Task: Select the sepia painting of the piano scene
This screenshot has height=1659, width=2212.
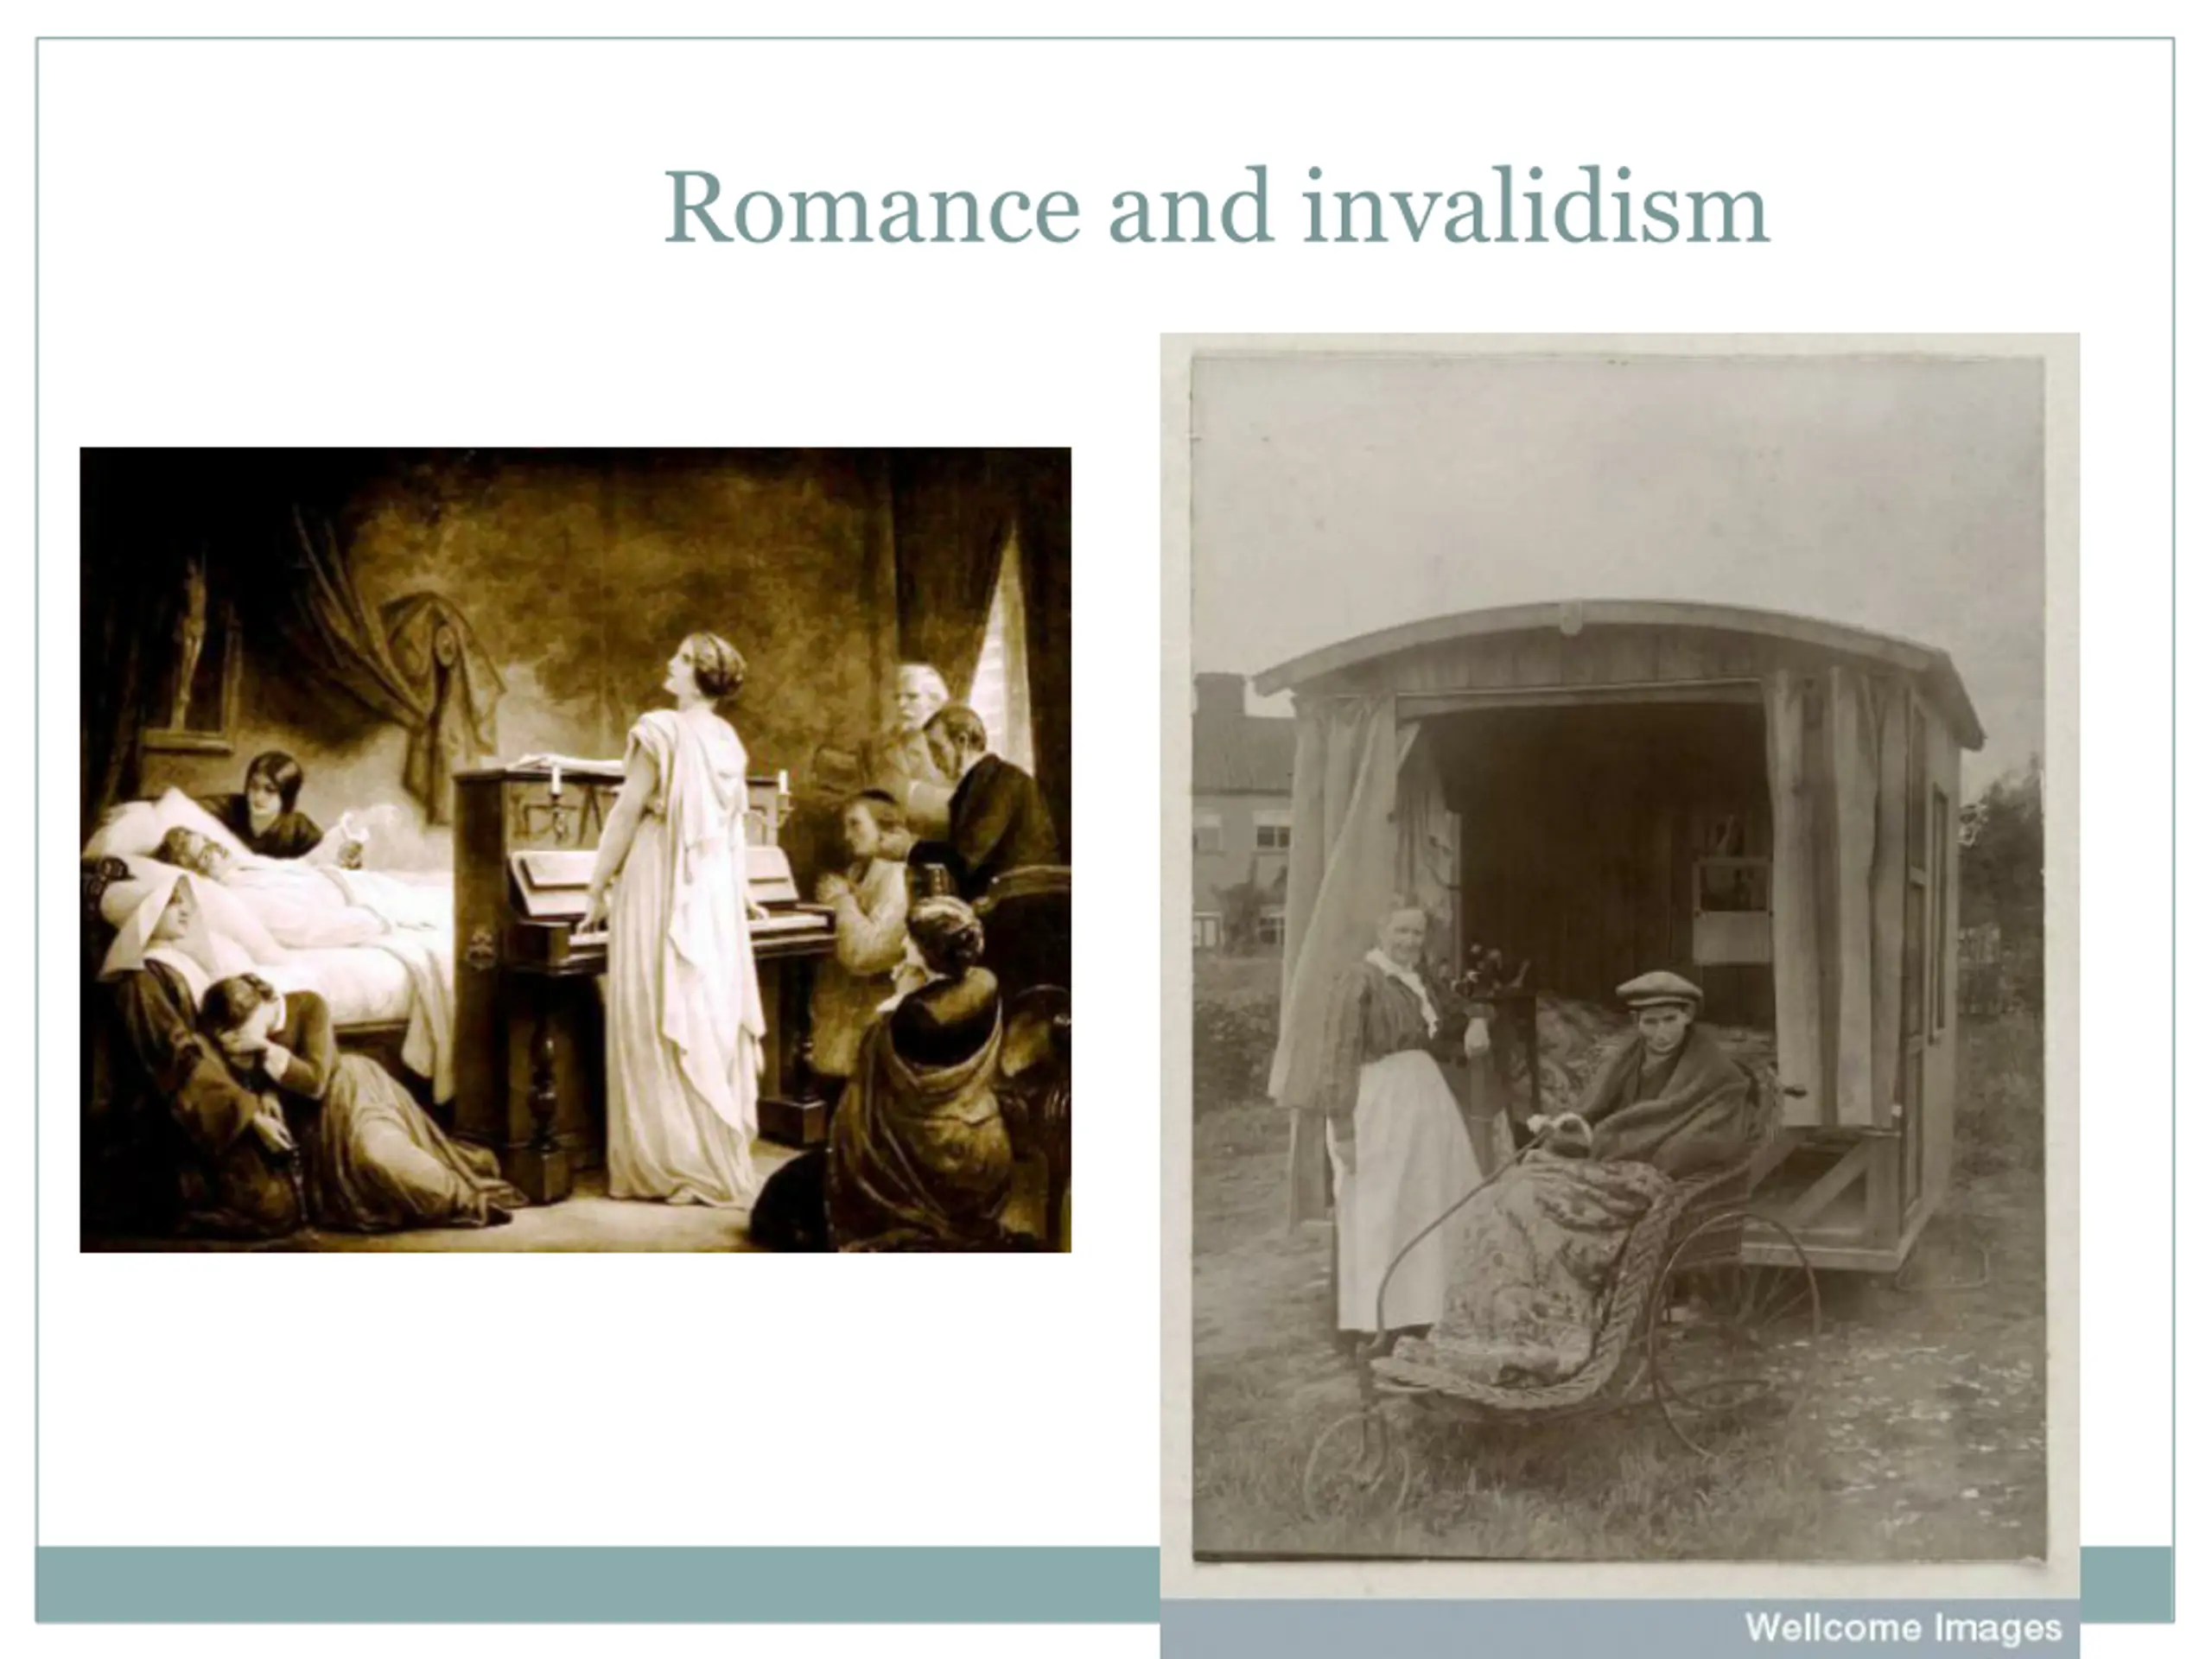Action: [575, 850]
